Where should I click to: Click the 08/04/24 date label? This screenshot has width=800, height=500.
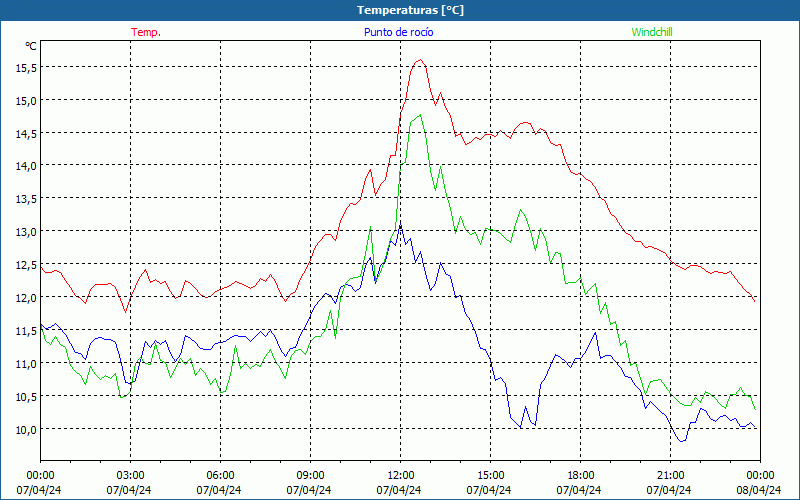tap(759, 490)
